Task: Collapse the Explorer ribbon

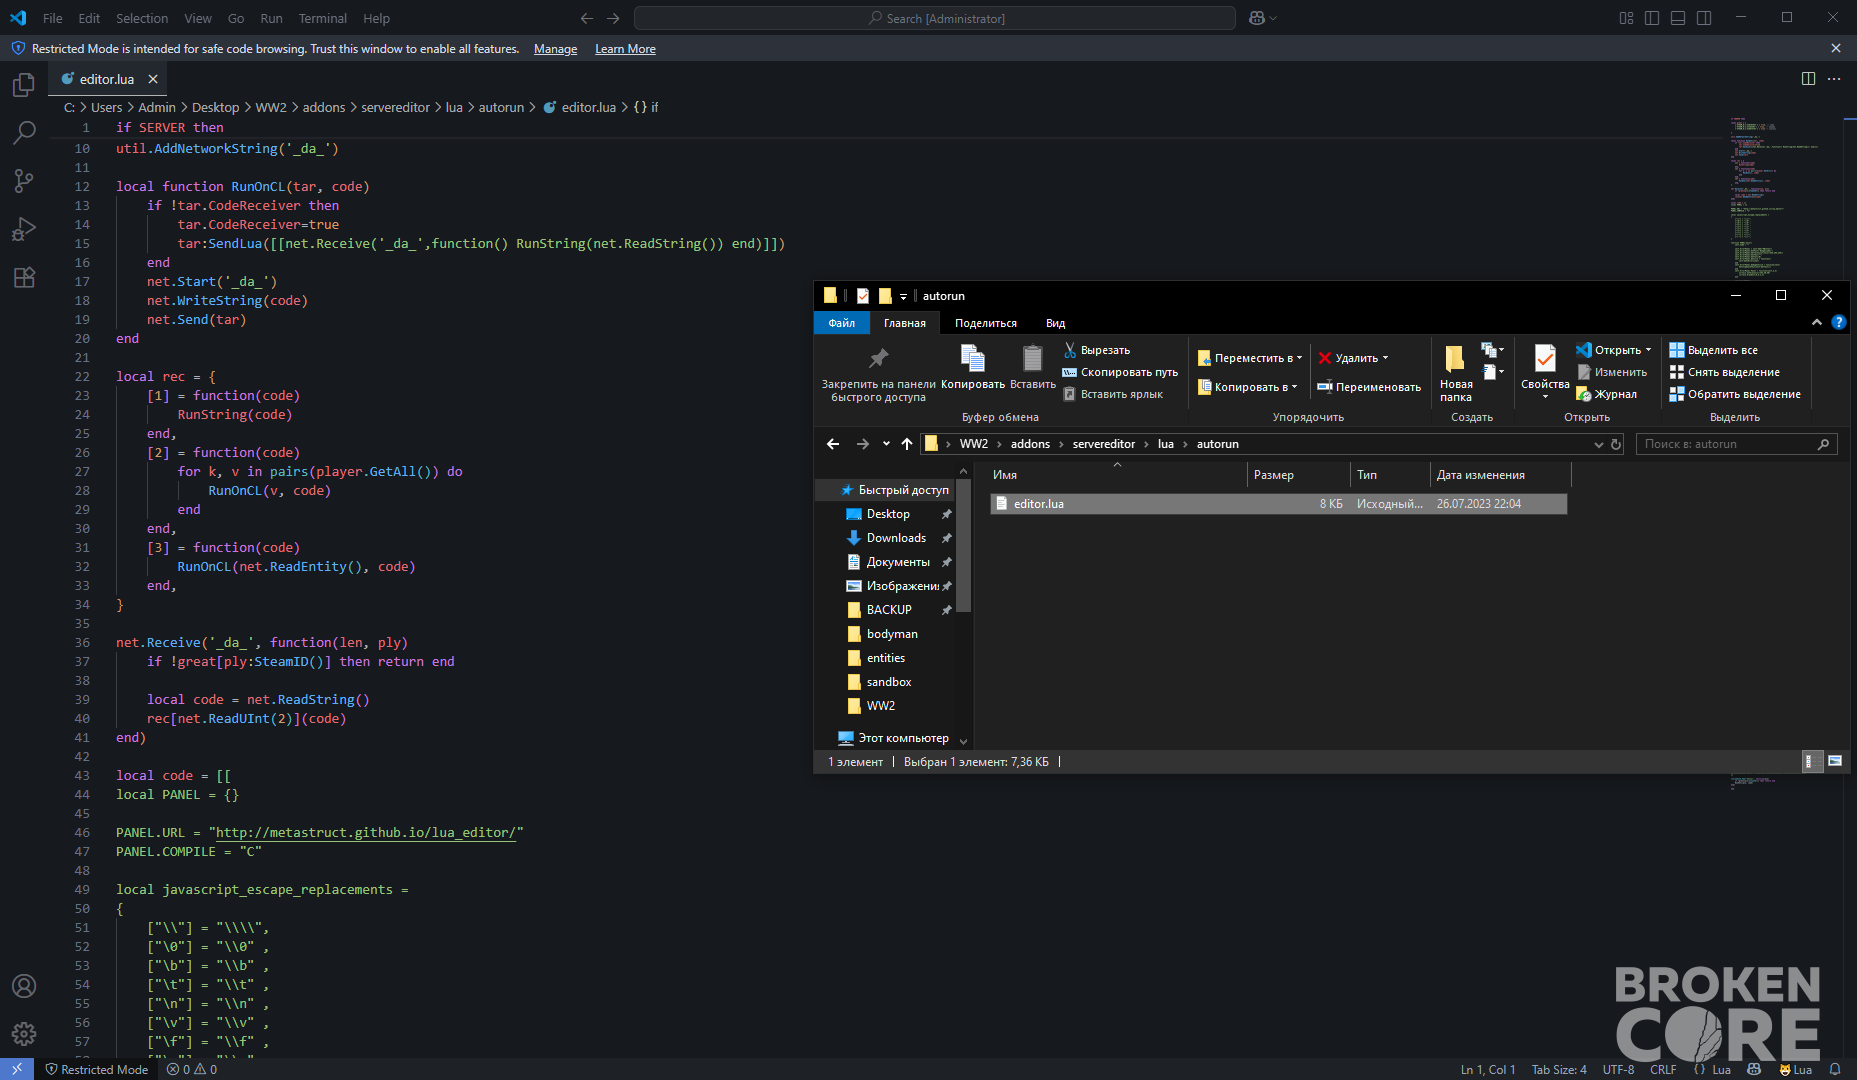Action: pyautogui.click(x=1817, y=322)
